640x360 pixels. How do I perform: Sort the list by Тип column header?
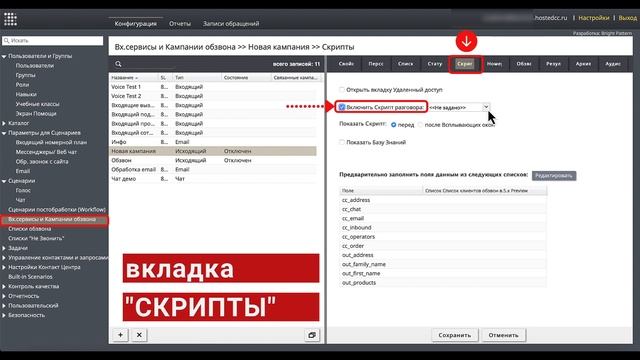coord(197,78)
